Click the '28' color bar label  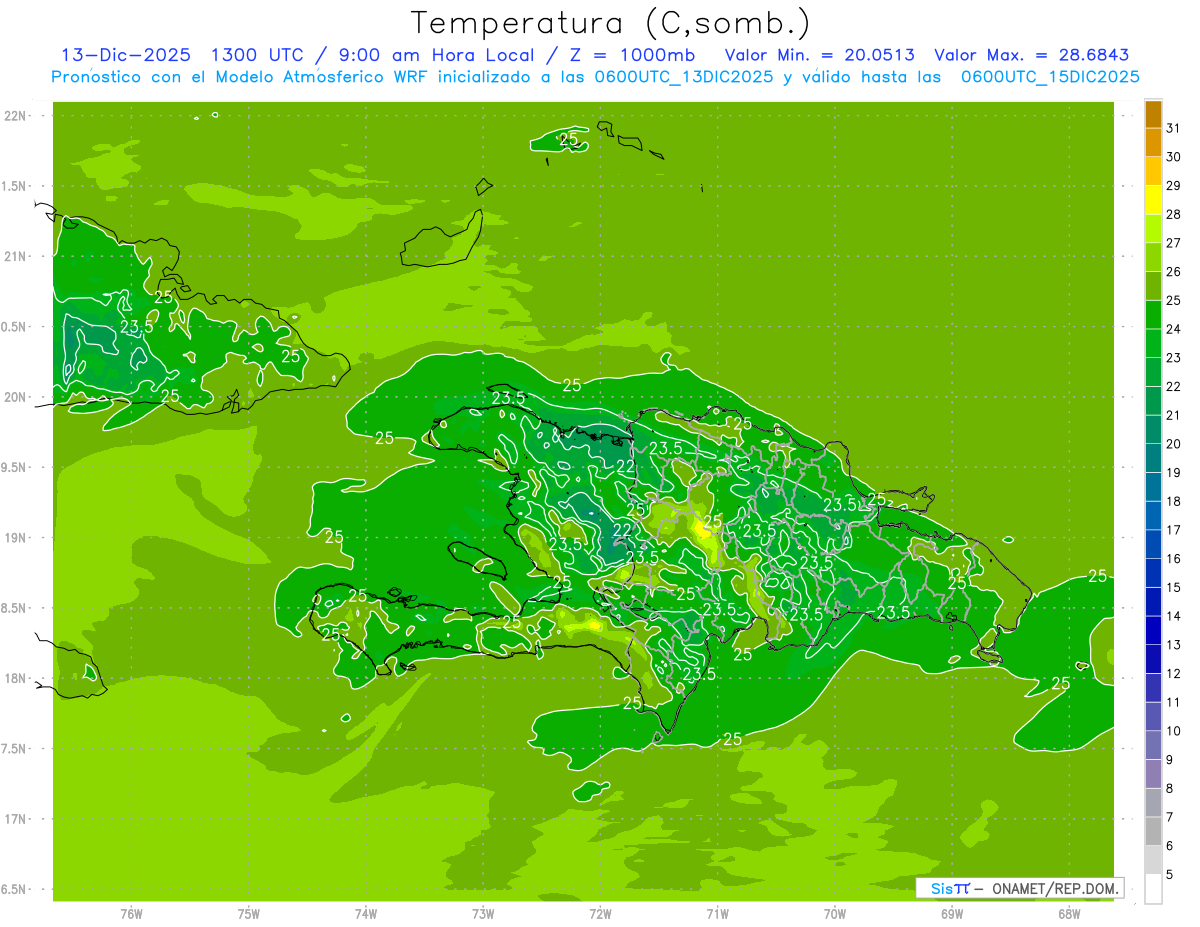1173,214
